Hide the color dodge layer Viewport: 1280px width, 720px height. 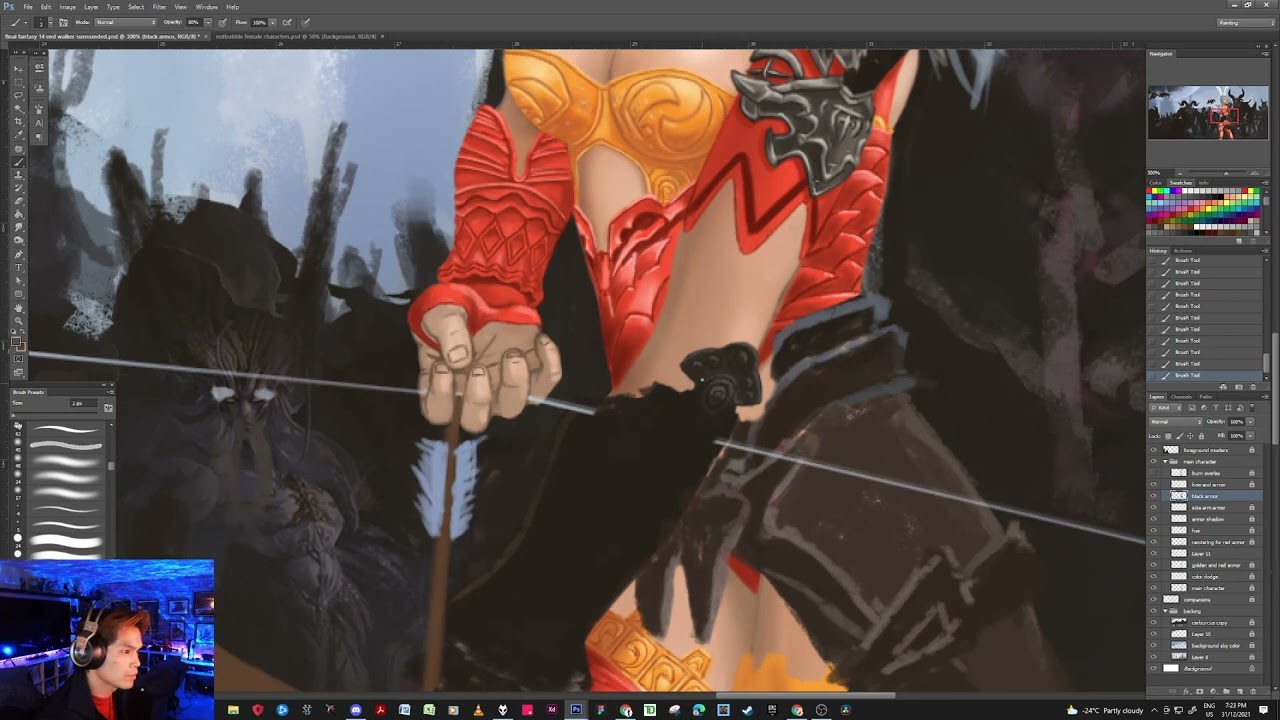(1153, 577)
